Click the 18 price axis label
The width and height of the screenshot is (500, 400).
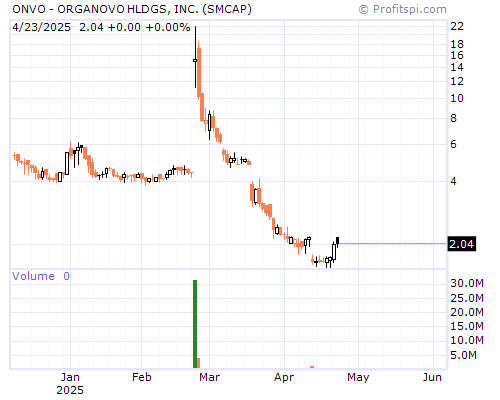coord(457,44)
